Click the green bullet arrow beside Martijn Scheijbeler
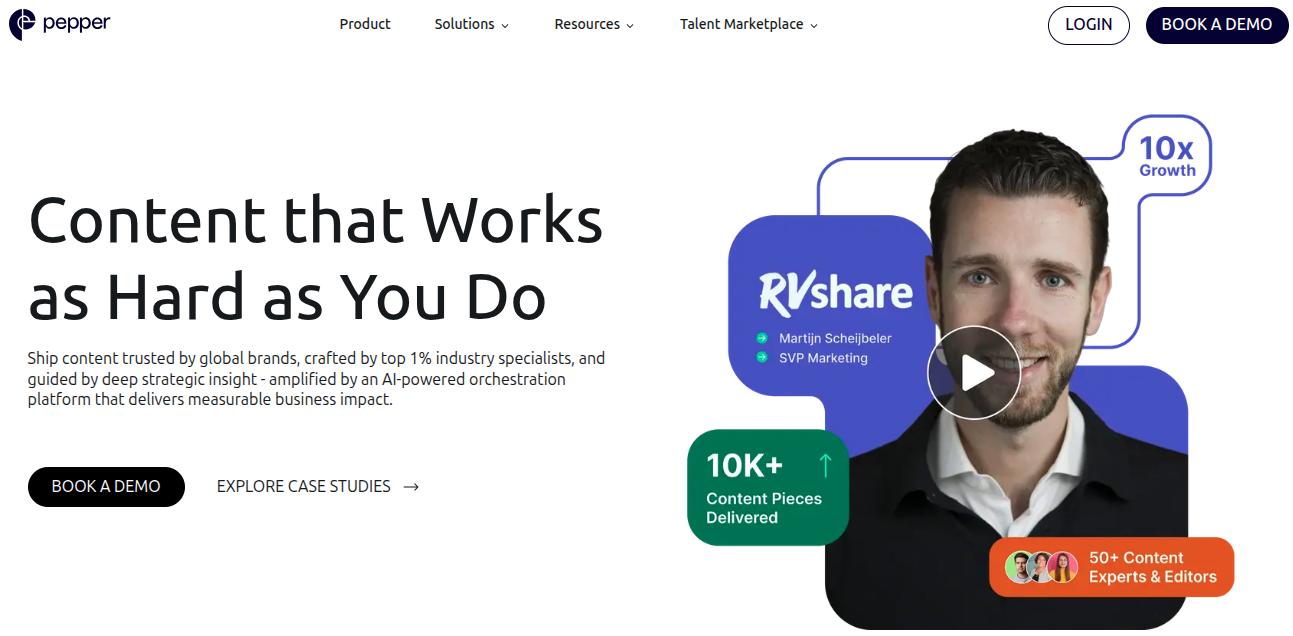Screen dimensions: 1293x636 762,338
